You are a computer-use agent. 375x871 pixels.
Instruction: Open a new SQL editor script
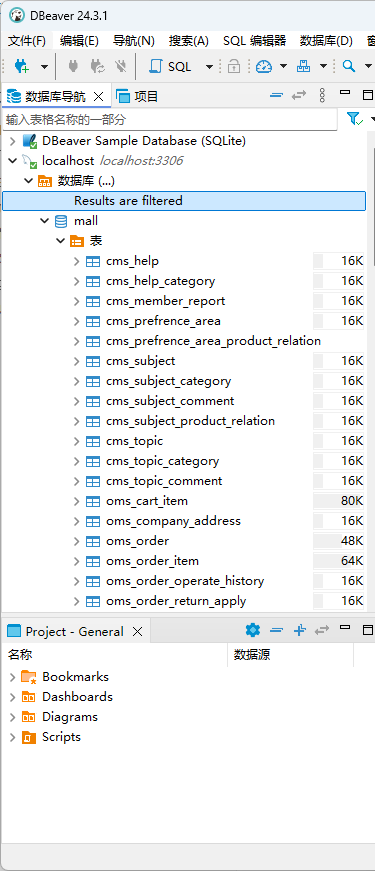tap(170, 67)
